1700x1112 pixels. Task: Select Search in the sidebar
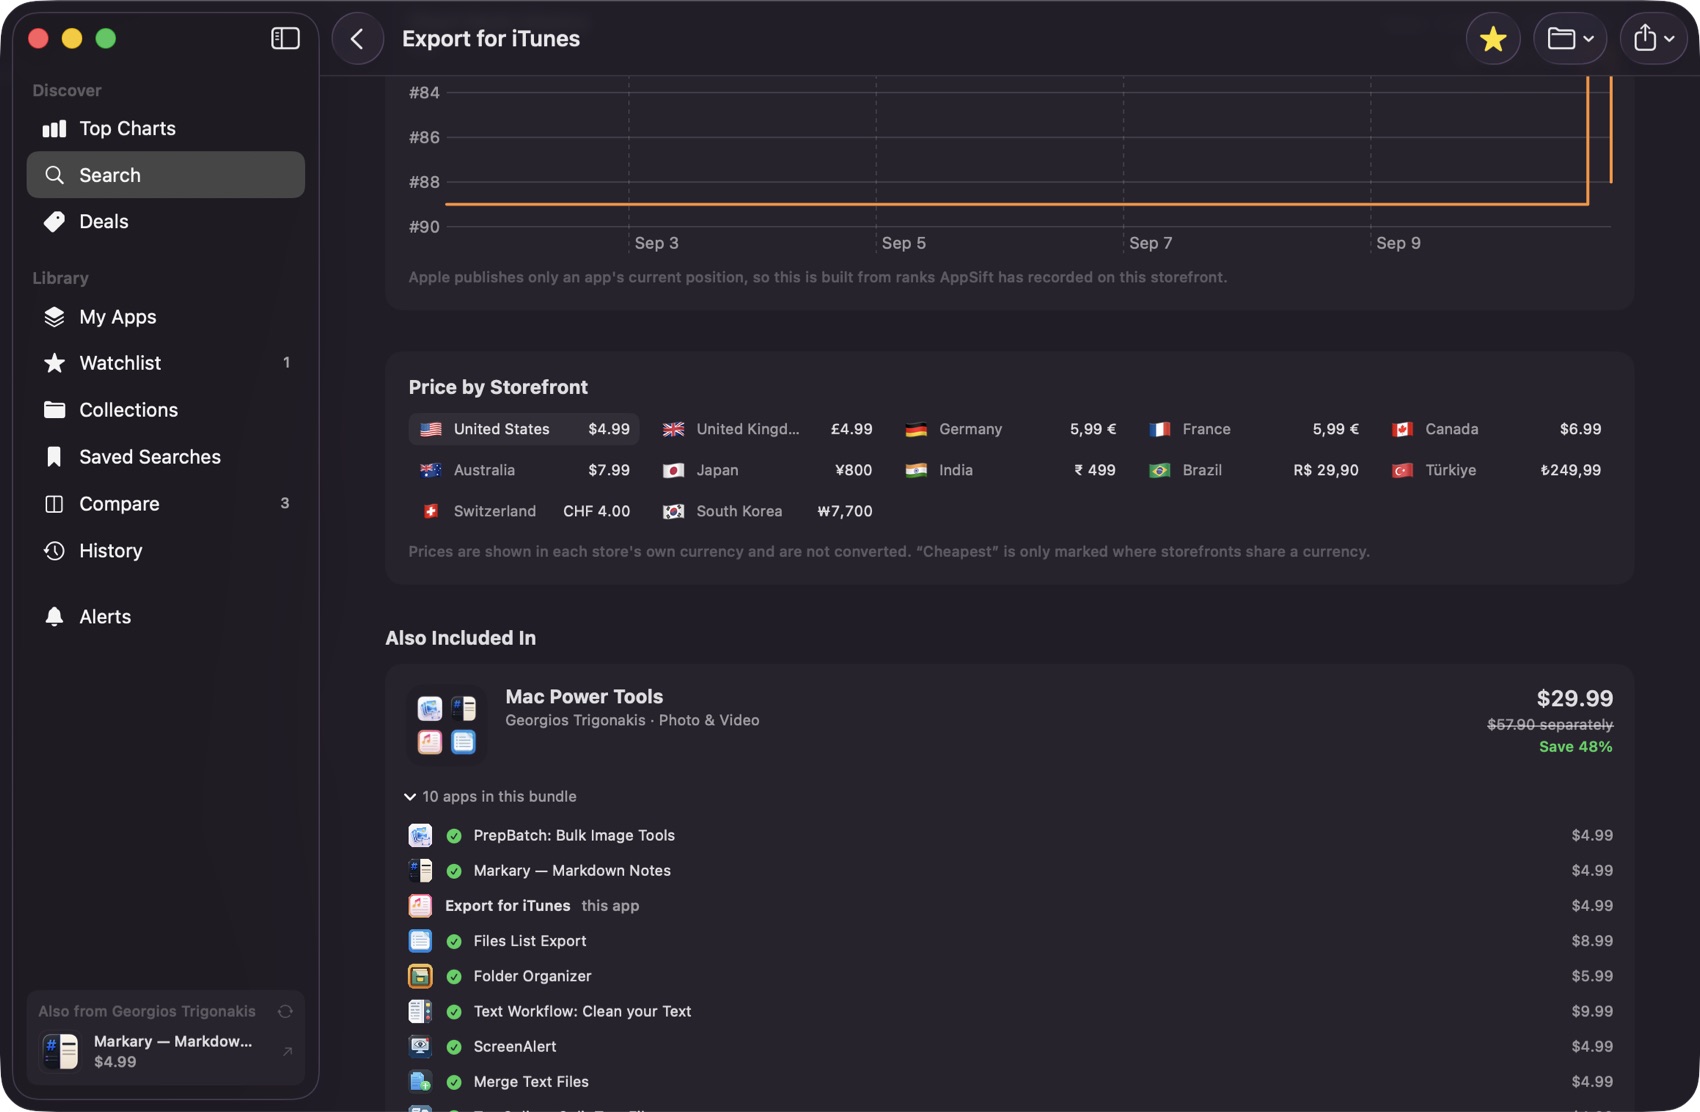point(166,175)
